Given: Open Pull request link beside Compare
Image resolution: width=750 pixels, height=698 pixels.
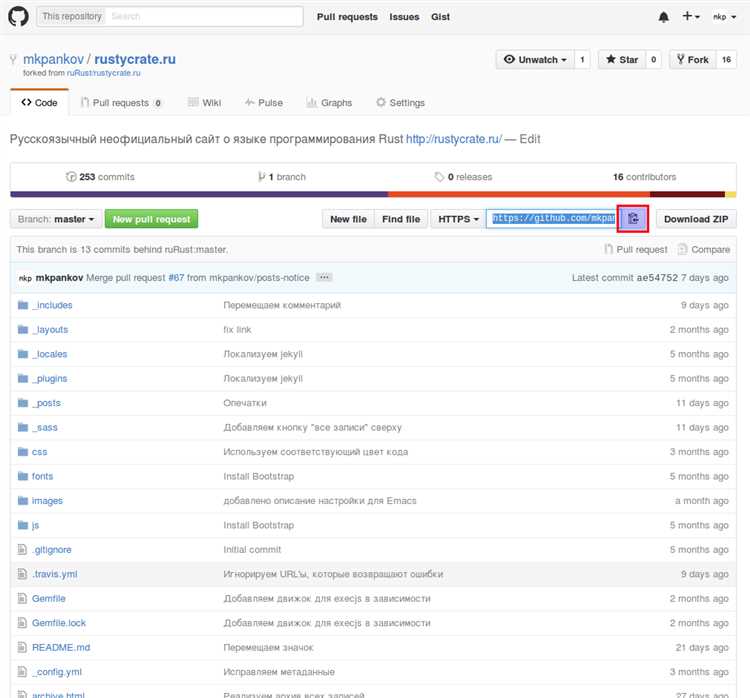Looking at the screenshot, I should pyautogui.click(x=635, y=249).
